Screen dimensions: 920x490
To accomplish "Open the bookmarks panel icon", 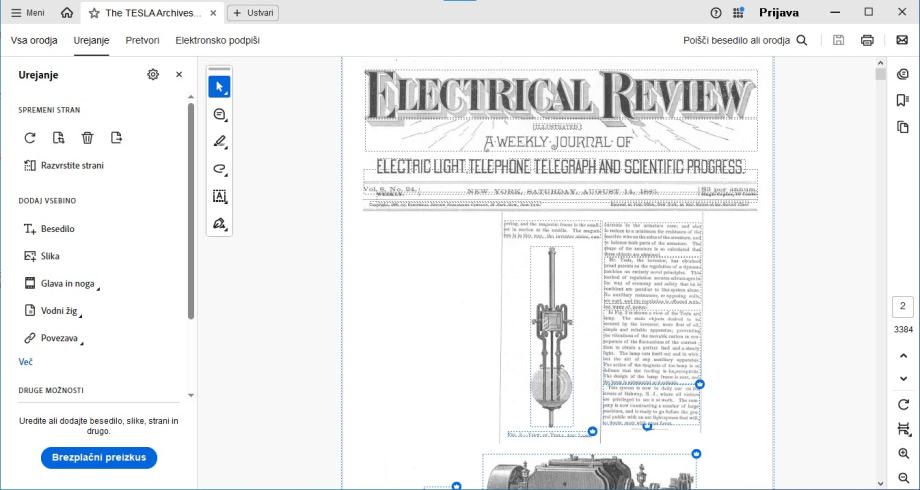I will tap(903, 100).
